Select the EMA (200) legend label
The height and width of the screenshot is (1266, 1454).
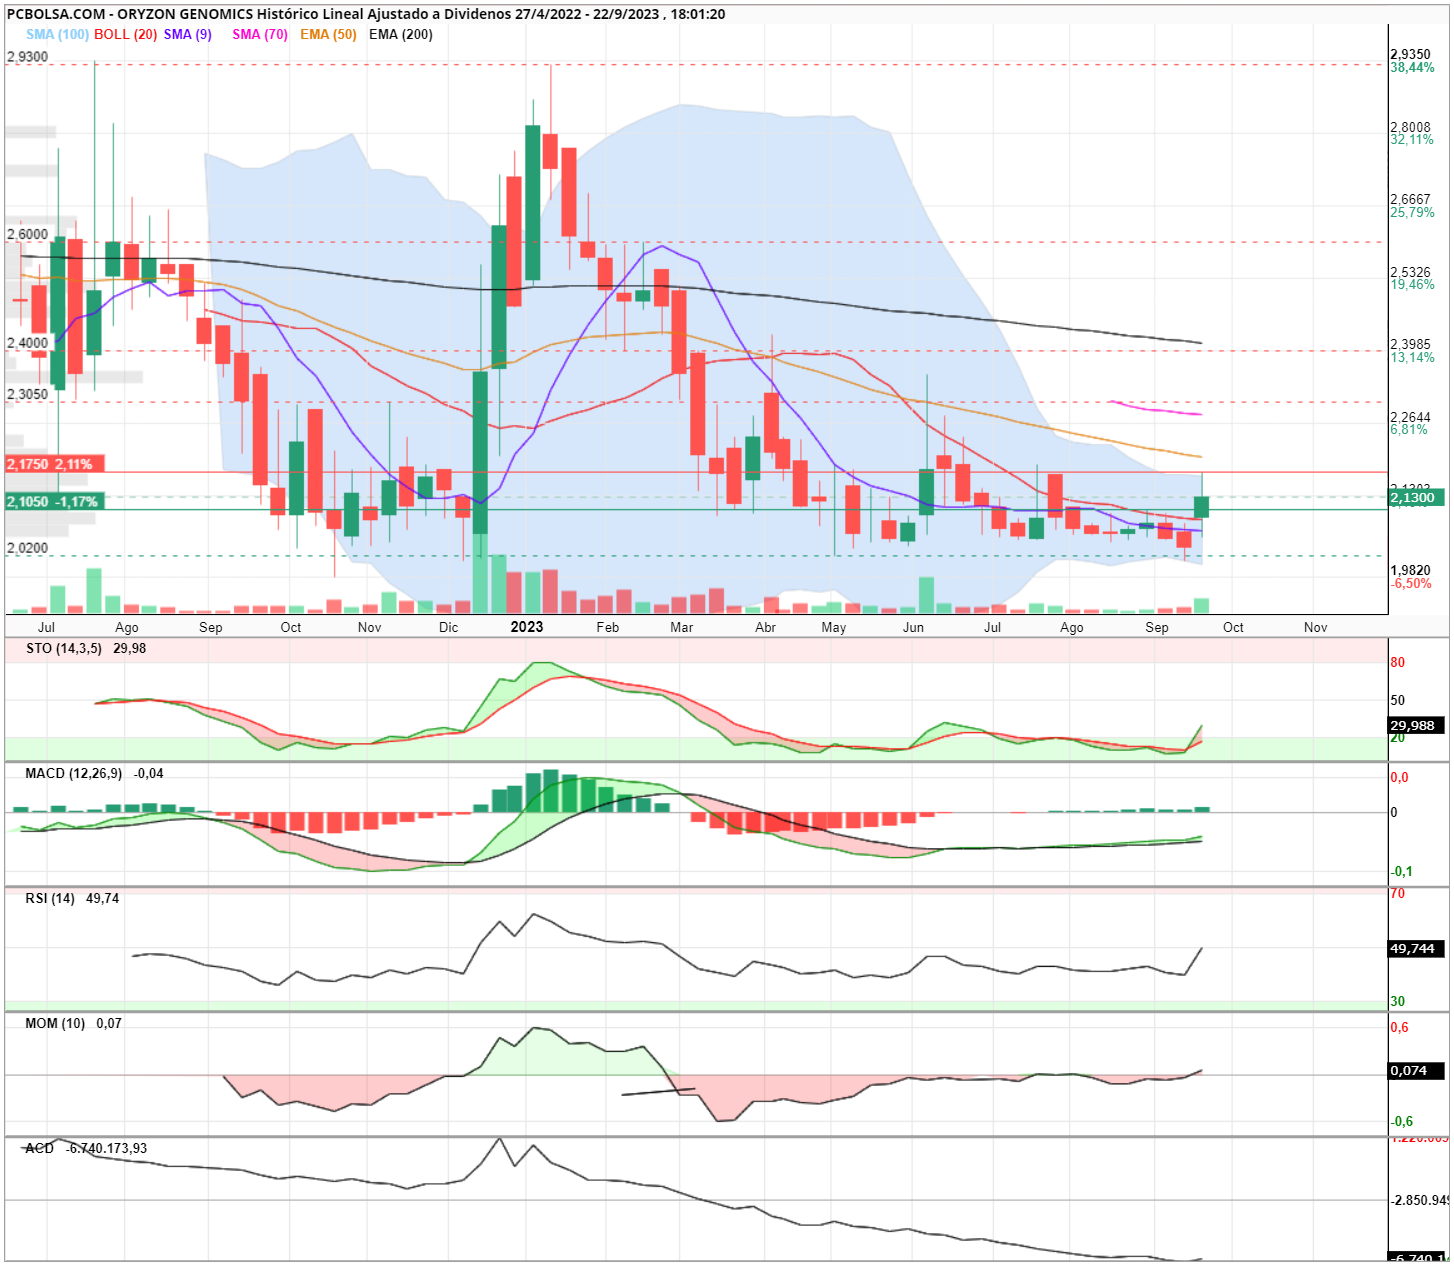click(401, 34)
